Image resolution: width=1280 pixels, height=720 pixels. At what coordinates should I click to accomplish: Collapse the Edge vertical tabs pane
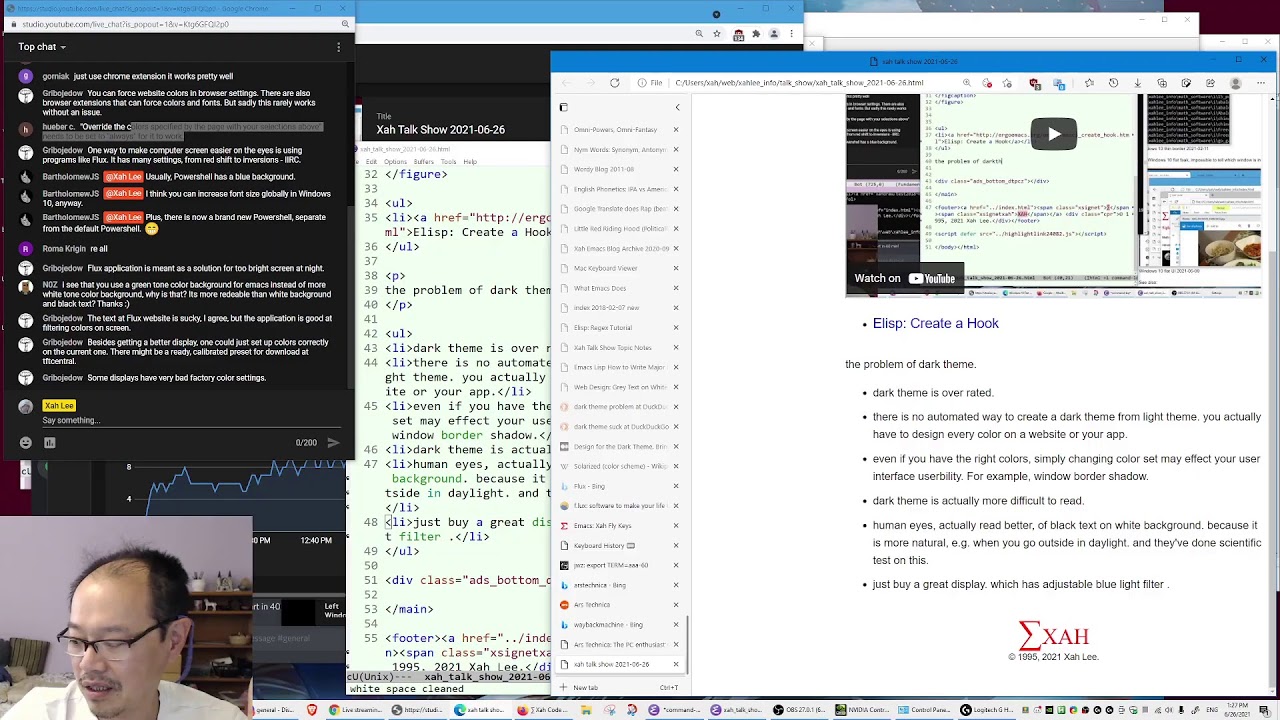point(677,107)
